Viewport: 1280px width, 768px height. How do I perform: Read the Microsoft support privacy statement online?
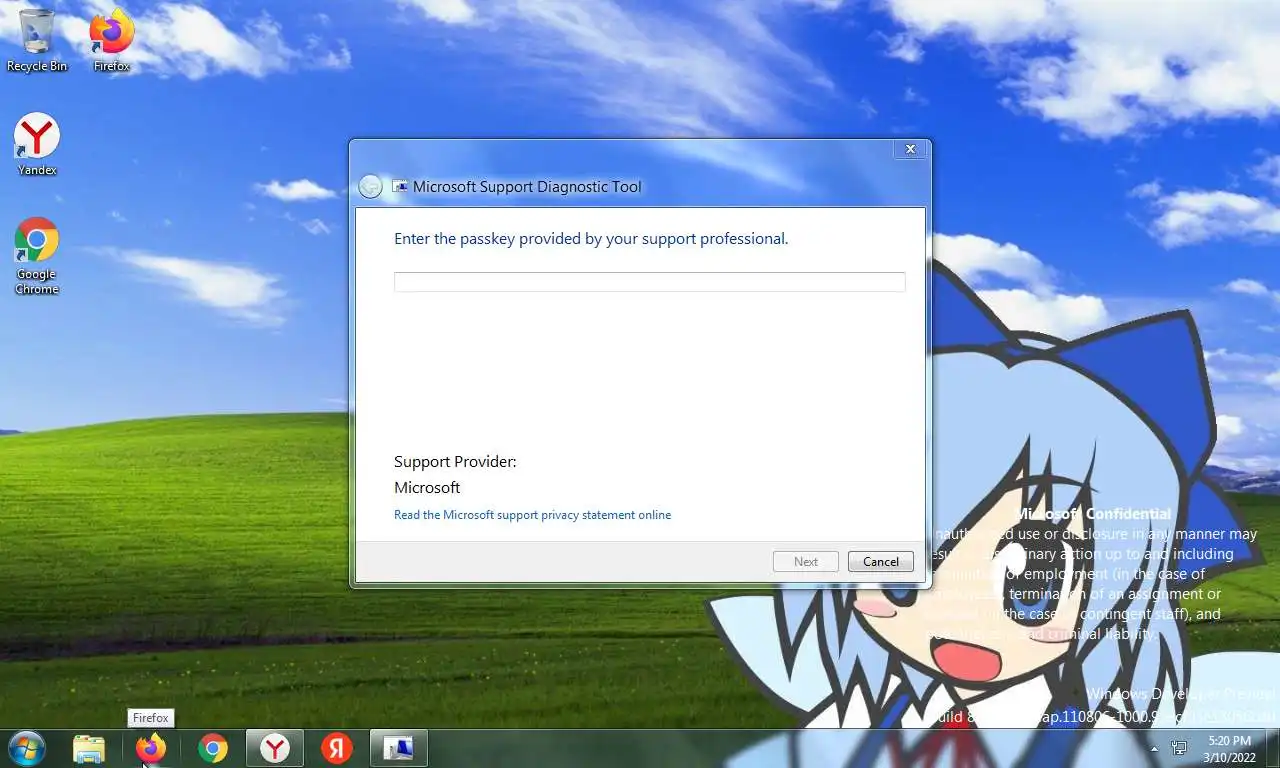coord(532,515)
